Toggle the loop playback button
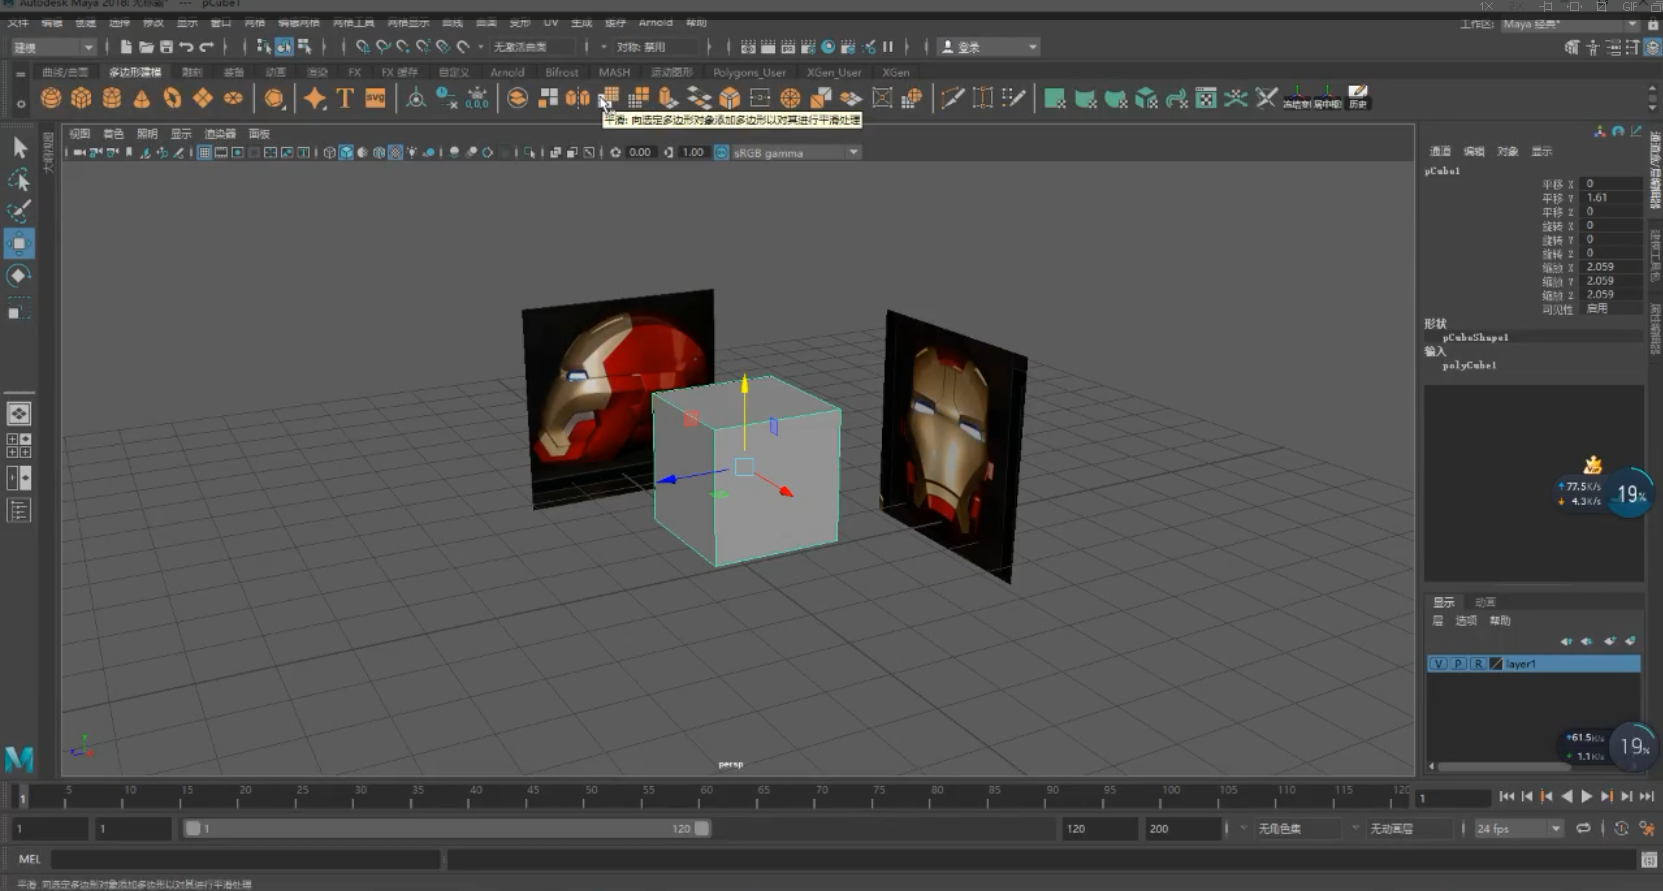 click(x=1583, y=828)
